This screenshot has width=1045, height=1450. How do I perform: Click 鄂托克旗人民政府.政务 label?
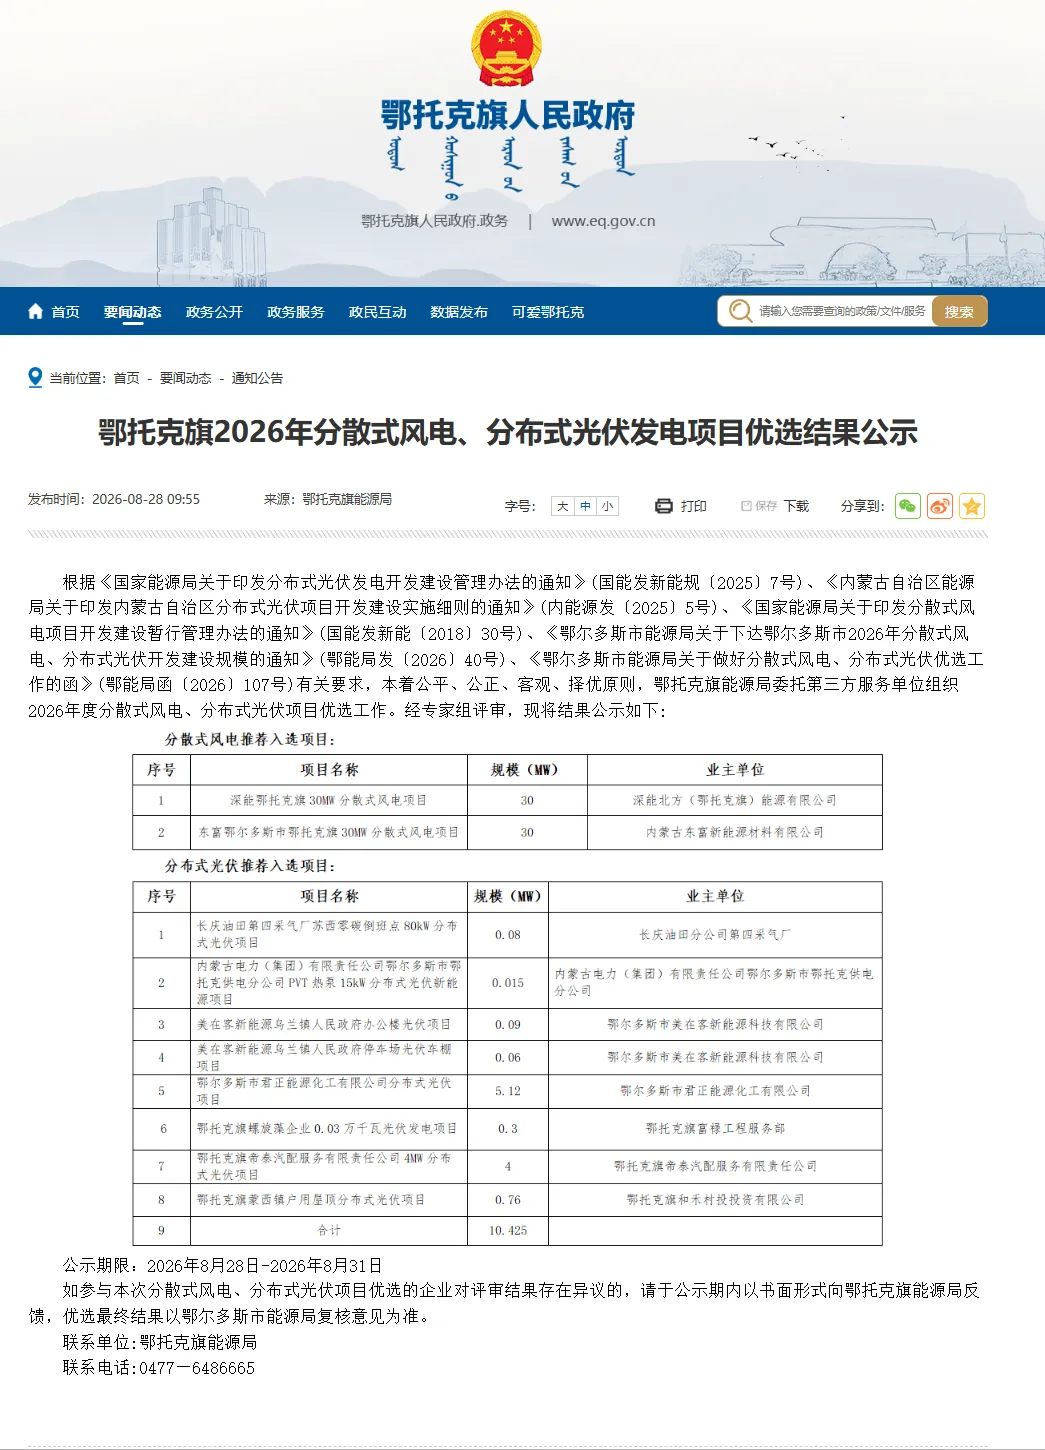coord(434,221)
